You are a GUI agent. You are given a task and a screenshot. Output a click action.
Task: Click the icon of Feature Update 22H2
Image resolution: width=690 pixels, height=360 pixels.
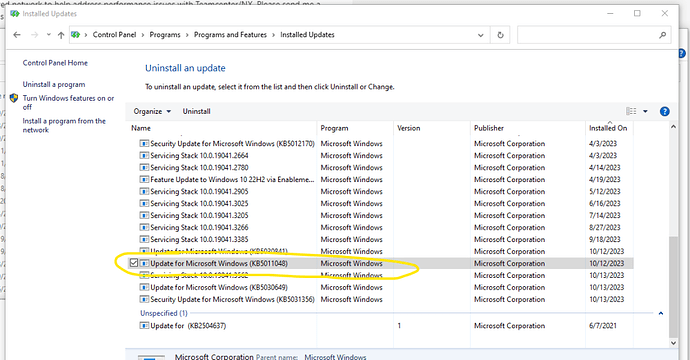coord(144,180)
